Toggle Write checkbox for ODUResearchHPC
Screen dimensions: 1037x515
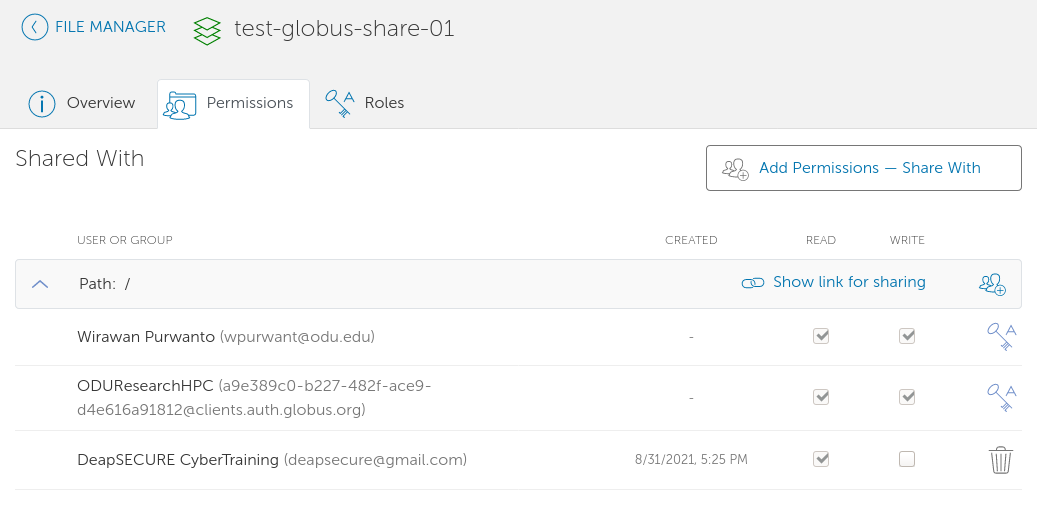[x=907, y=397]
